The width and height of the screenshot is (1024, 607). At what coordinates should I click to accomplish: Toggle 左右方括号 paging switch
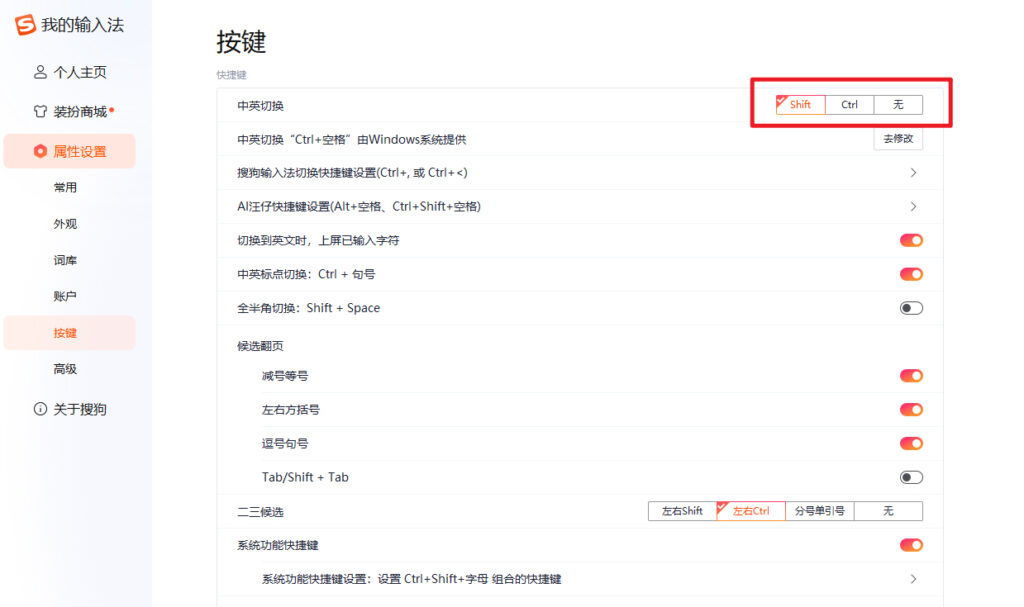[x=911, y=410]
